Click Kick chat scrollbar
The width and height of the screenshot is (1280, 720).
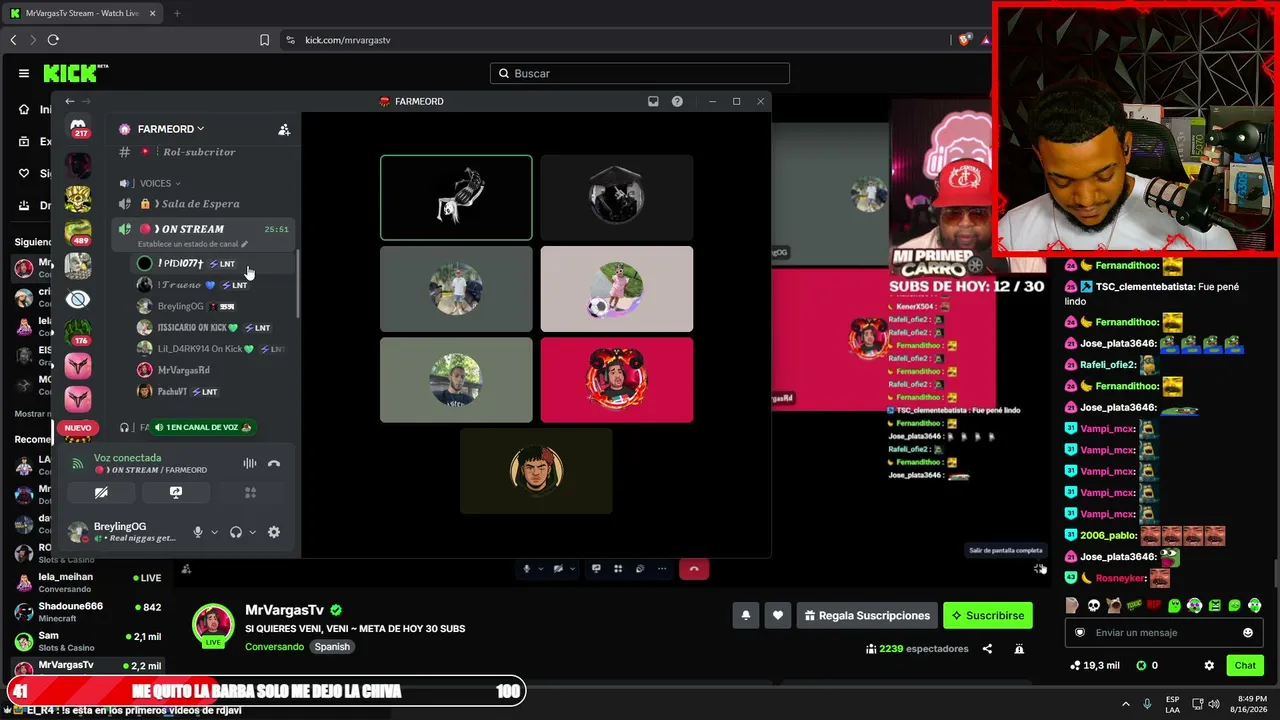click(1275, 575)
